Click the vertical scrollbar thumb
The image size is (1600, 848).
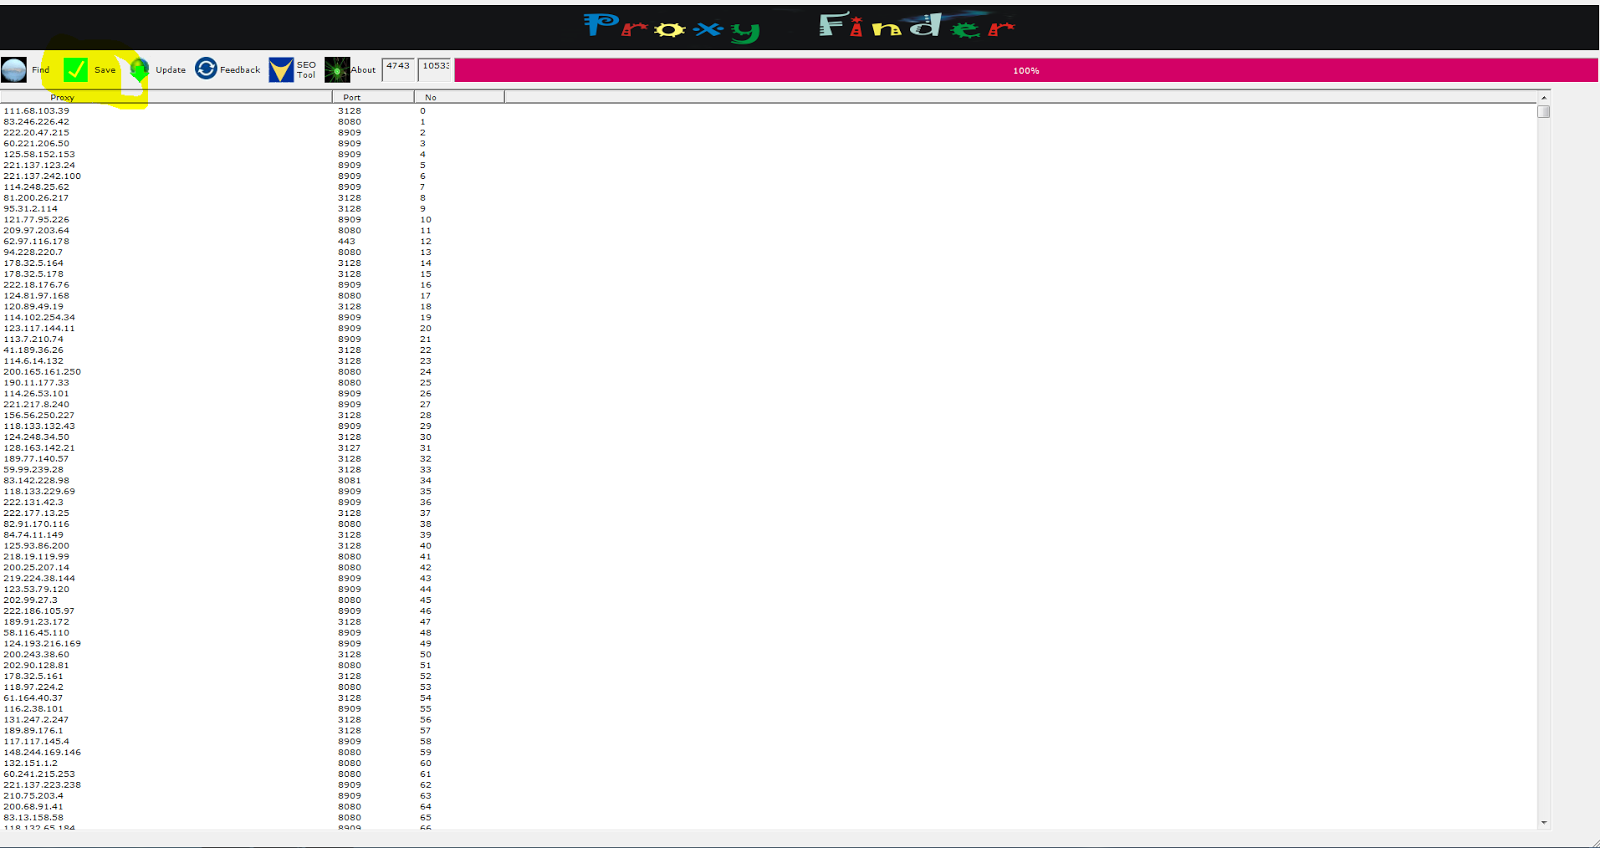1544,111
